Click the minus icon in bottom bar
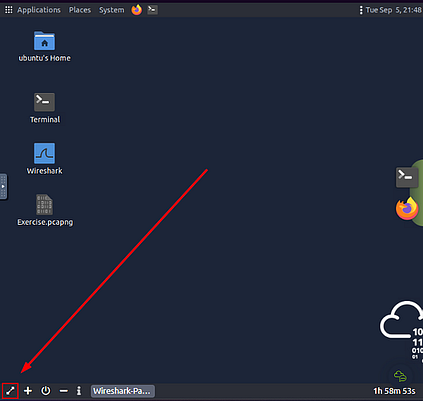The width and height of the screenshot is (423, 401). pos(63,391)
